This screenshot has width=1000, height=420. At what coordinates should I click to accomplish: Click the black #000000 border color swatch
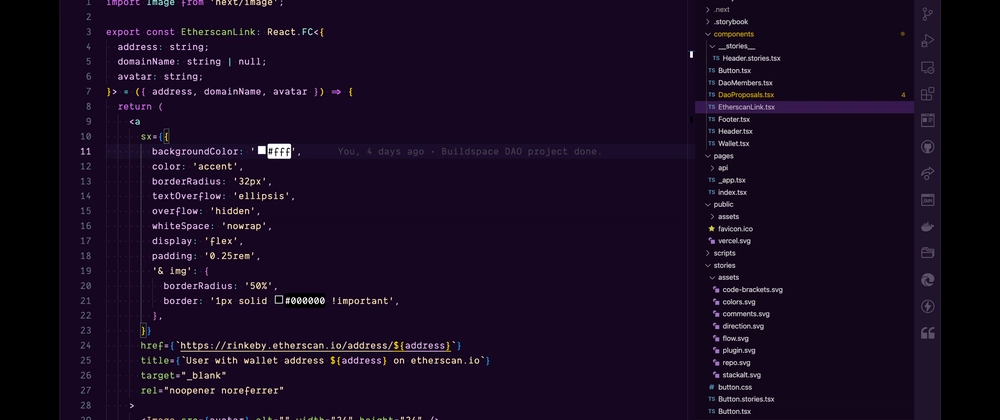279,300
